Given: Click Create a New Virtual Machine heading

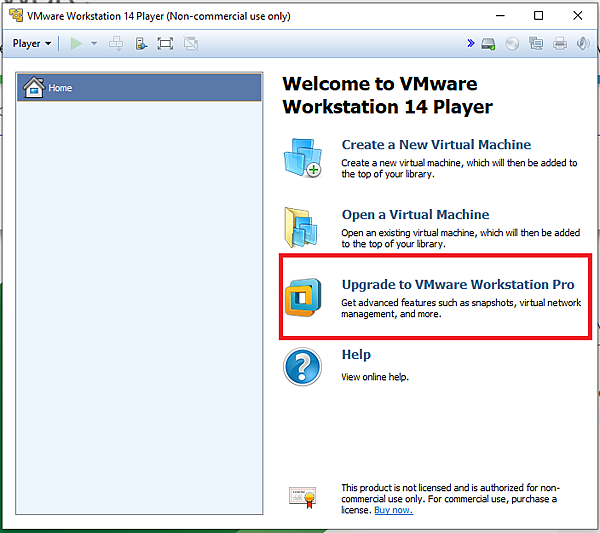Looking at the screenshot, I should [436, 145].
